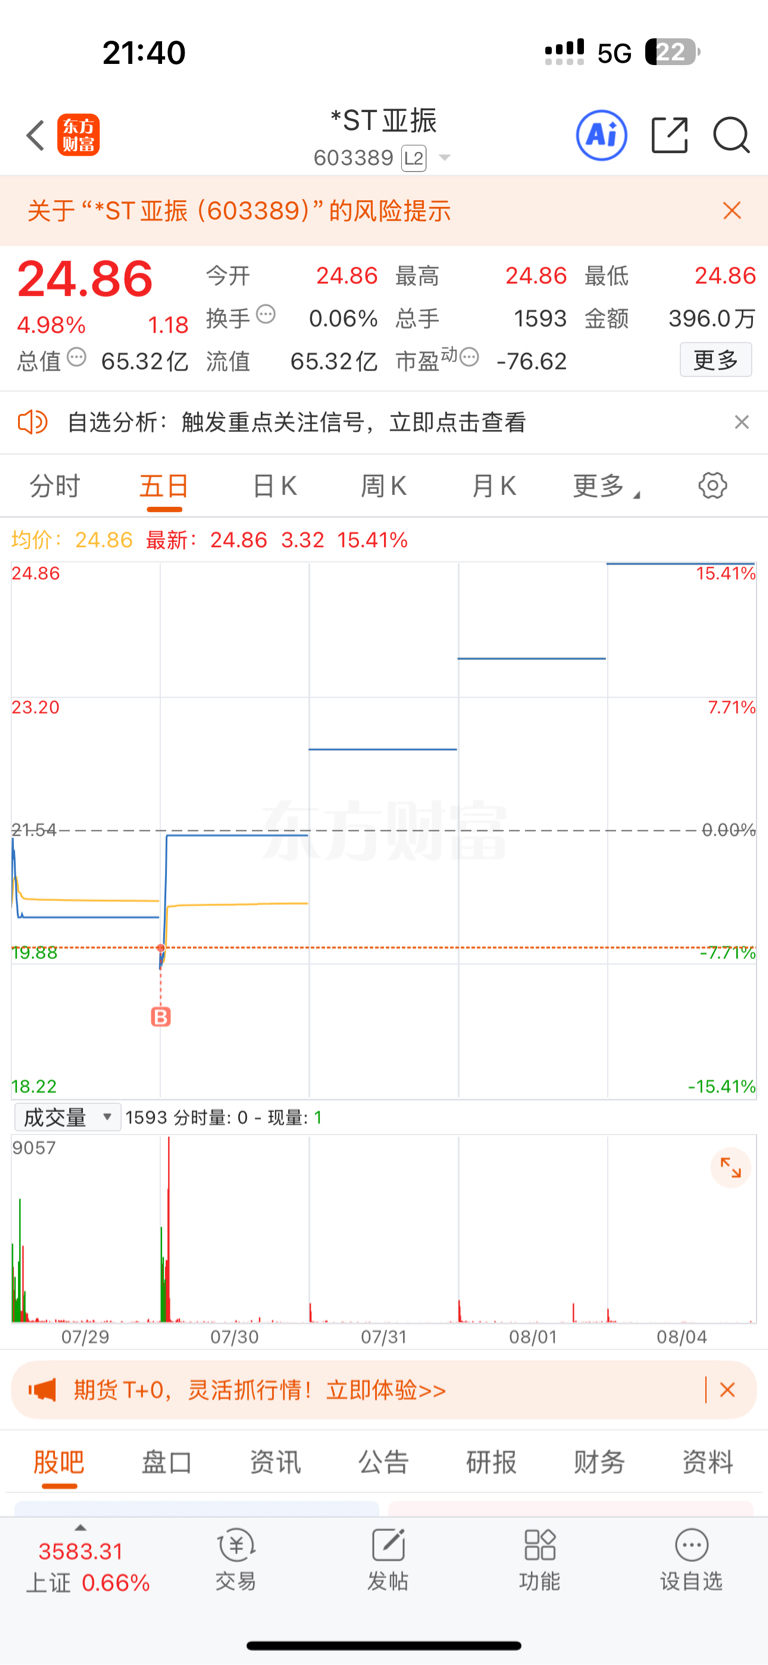
Task: Click the 更多 quote details button
Action: [x=716, y=360]
